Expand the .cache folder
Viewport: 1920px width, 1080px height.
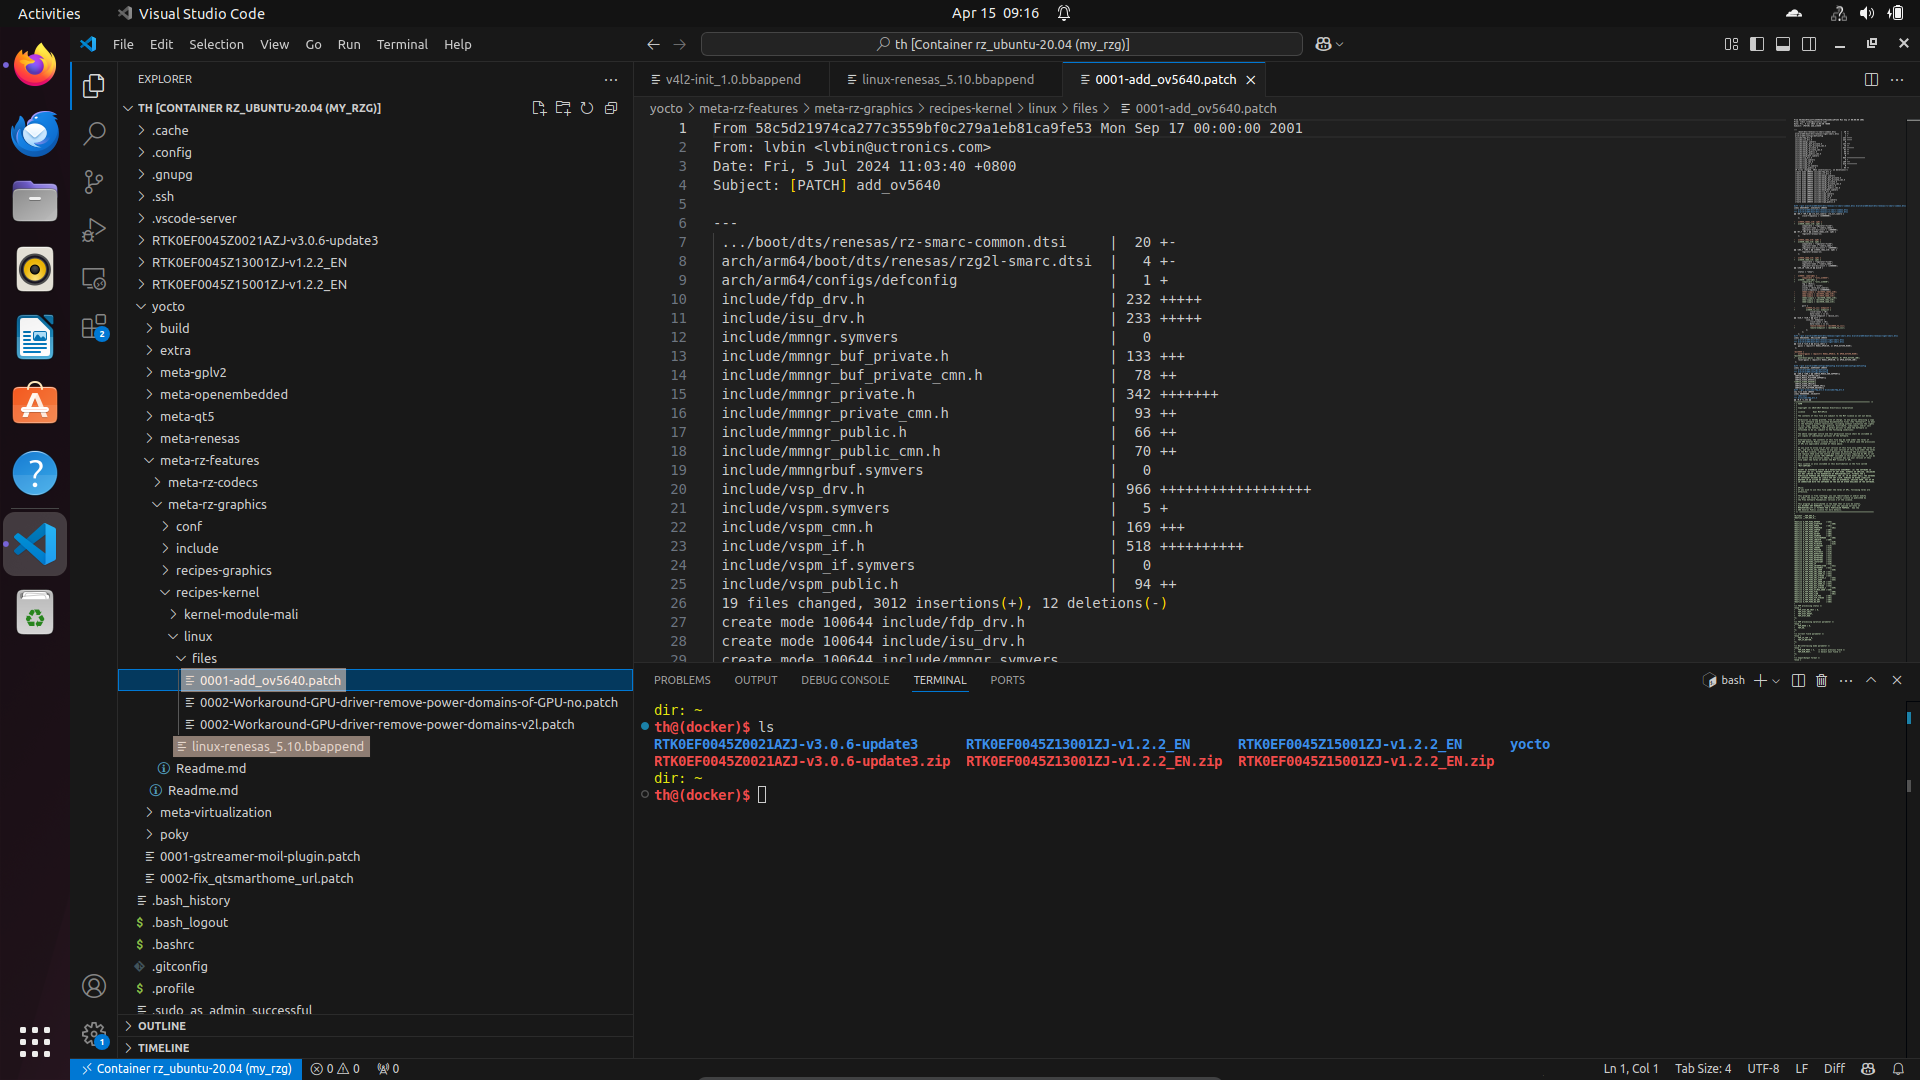tap(375, 130)
